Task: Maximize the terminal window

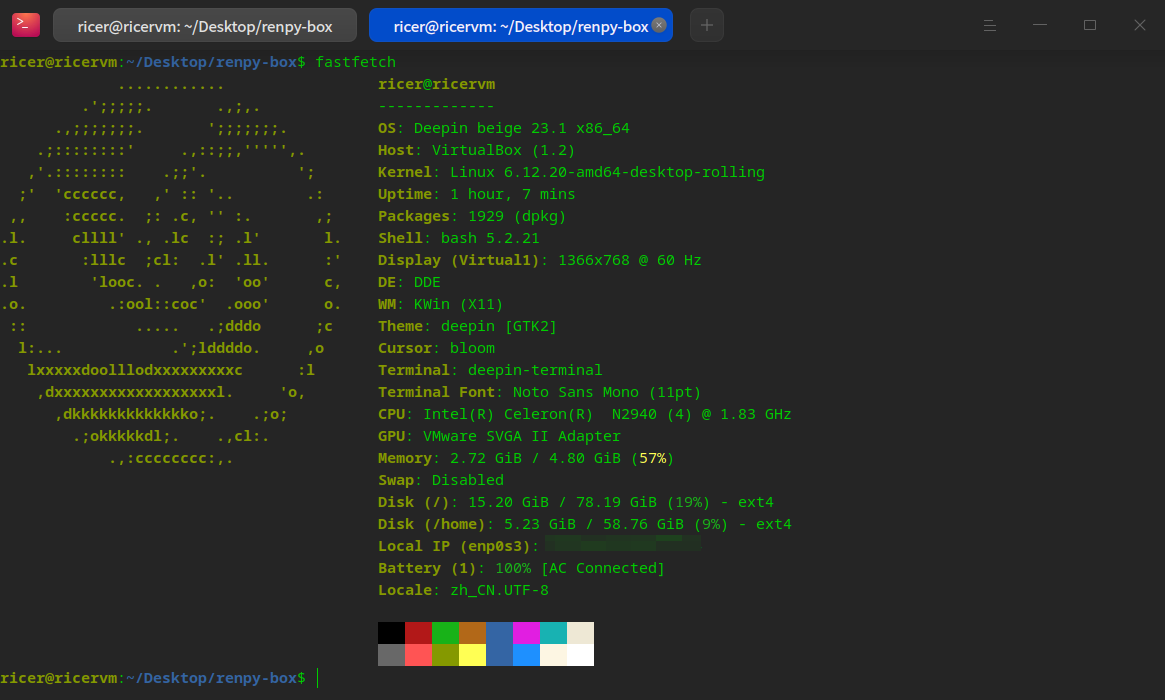Action: (x=1090, y=25)
